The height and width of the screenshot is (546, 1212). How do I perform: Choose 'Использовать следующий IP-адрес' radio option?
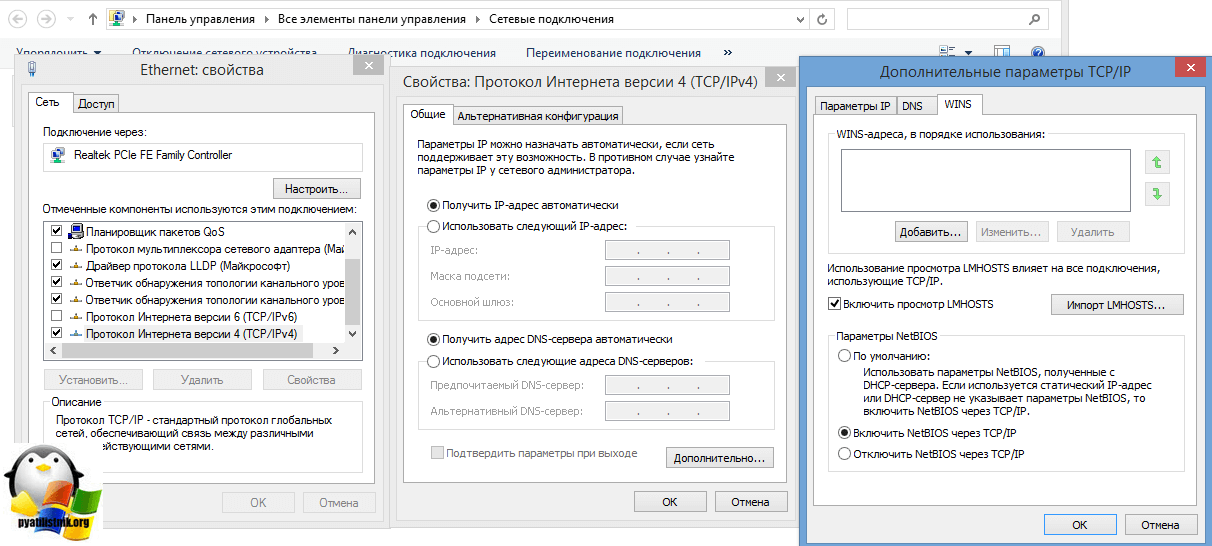[x=433, y=226]
